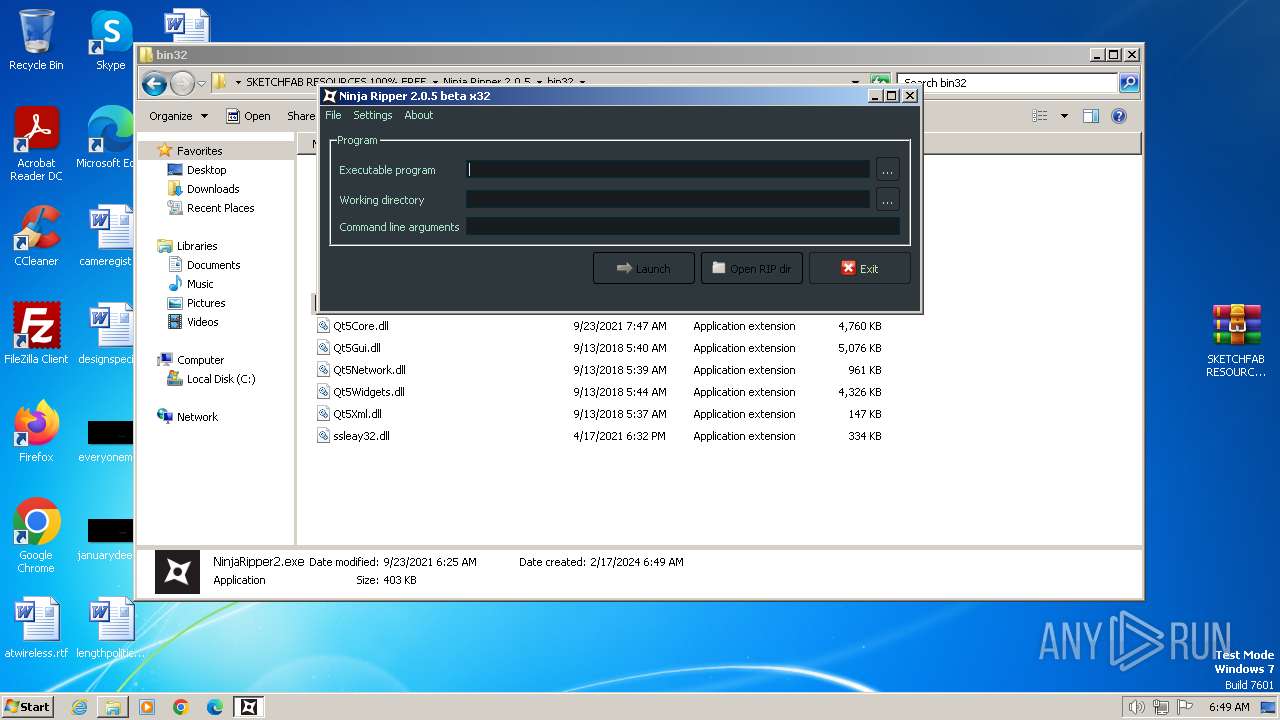The height and width of the screenshot is (720, 1280).
Task: Expand the address bar history dropdown
Action: coord(855,83)
